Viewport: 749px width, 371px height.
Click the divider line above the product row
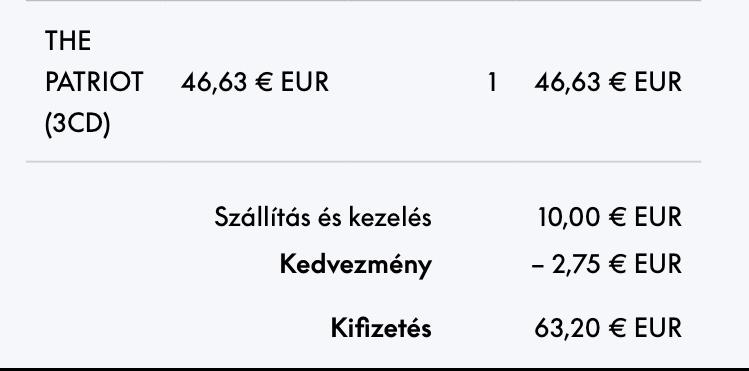tap(364, 1)
